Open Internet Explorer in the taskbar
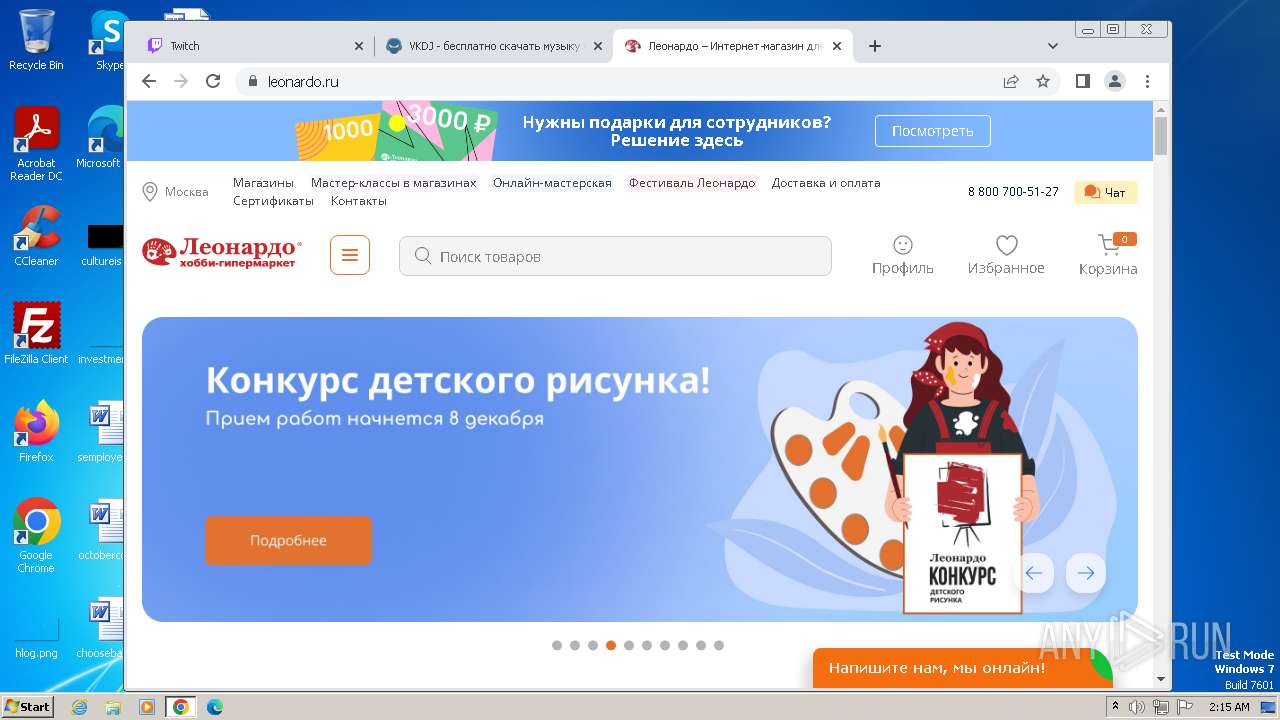1280x720 pixels. click(80, 707)
